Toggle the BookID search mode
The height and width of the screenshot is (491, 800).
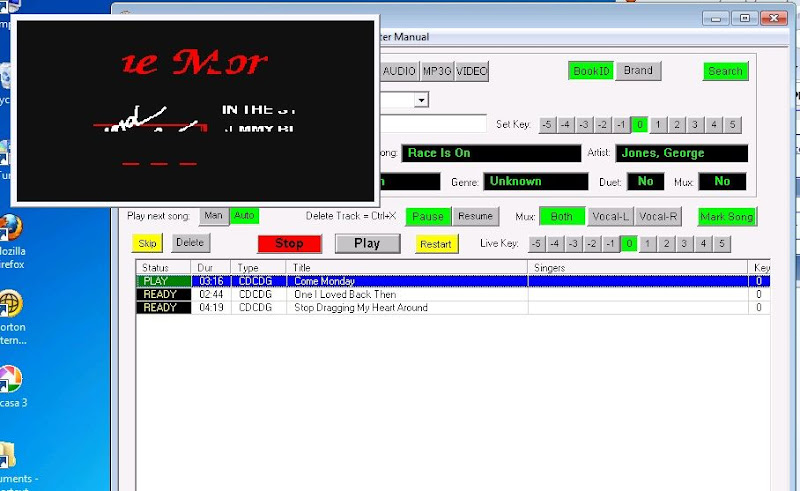click(x=591, y=71)
